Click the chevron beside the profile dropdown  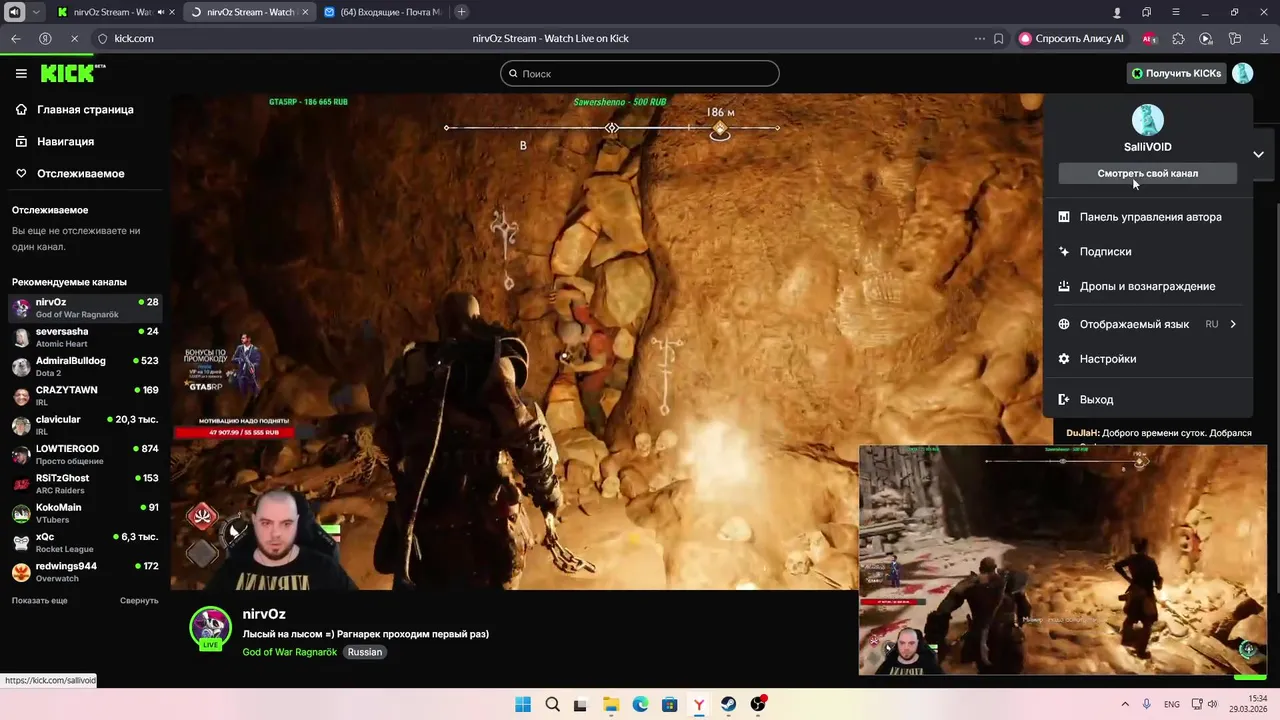pyautogui.click(x=1258, y=154)
